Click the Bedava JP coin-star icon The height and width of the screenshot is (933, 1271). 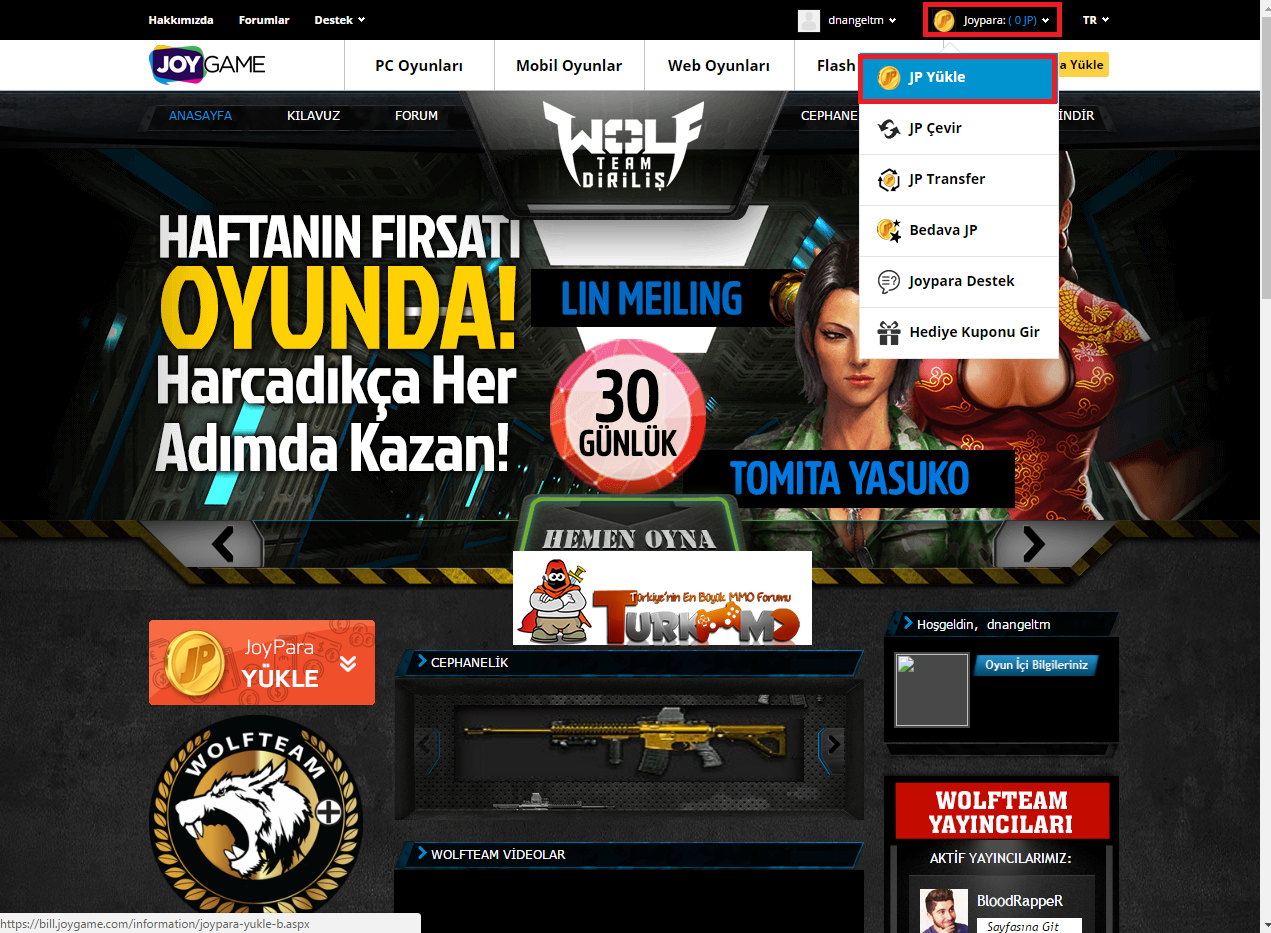click(x=888, y=230)
